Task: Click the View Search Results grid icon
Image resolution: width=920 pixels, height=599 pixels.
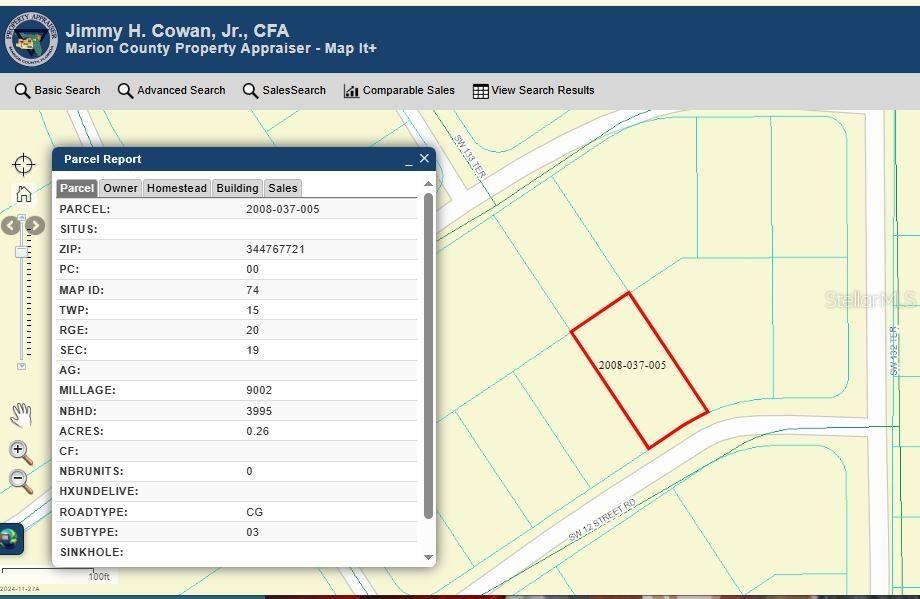Action: [480, 90]
